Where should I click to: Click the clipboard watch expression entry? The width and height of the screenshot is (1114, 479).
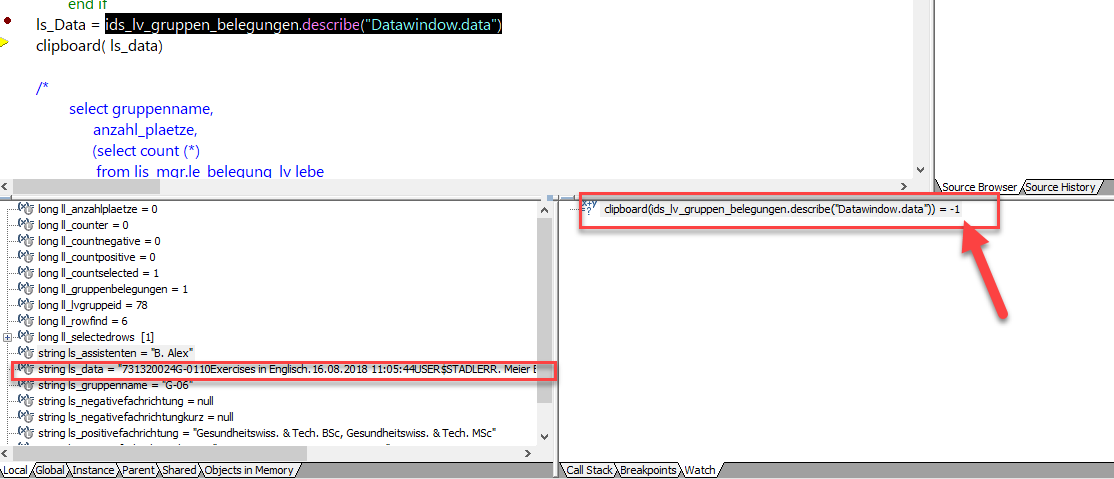[782, 210]
